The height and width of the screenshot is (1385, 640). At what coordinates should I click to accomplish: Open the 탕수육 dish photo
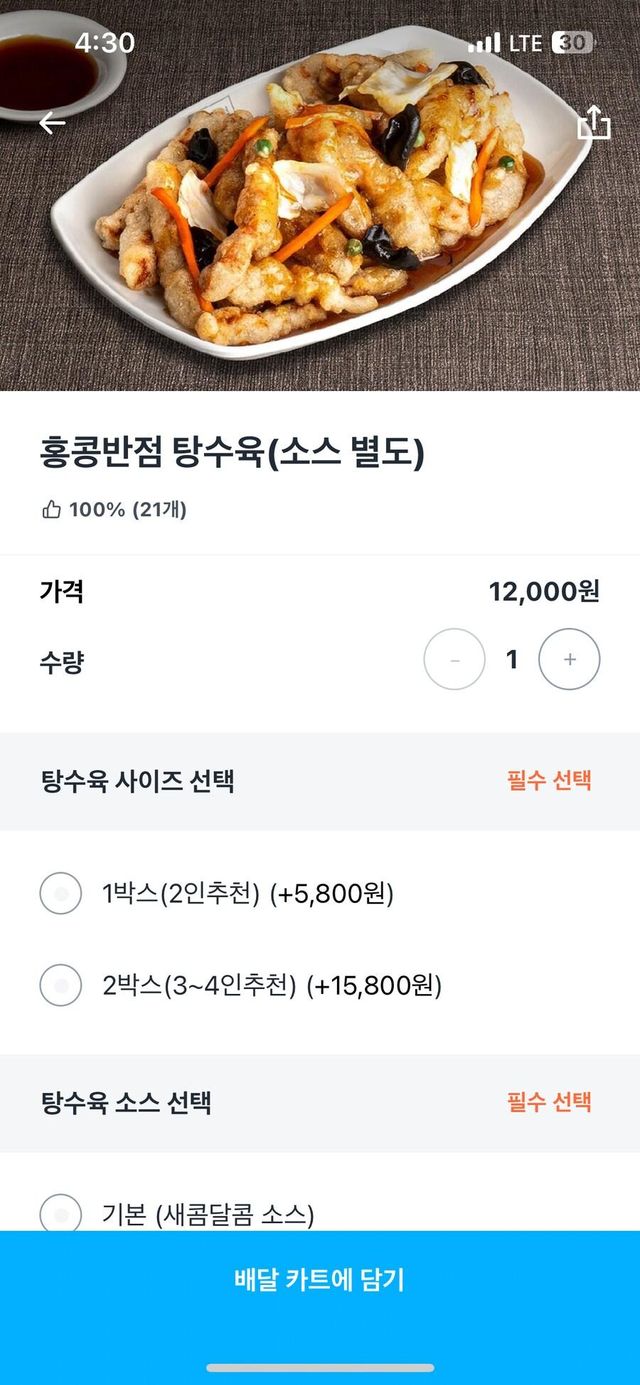[x=320, y=200]
